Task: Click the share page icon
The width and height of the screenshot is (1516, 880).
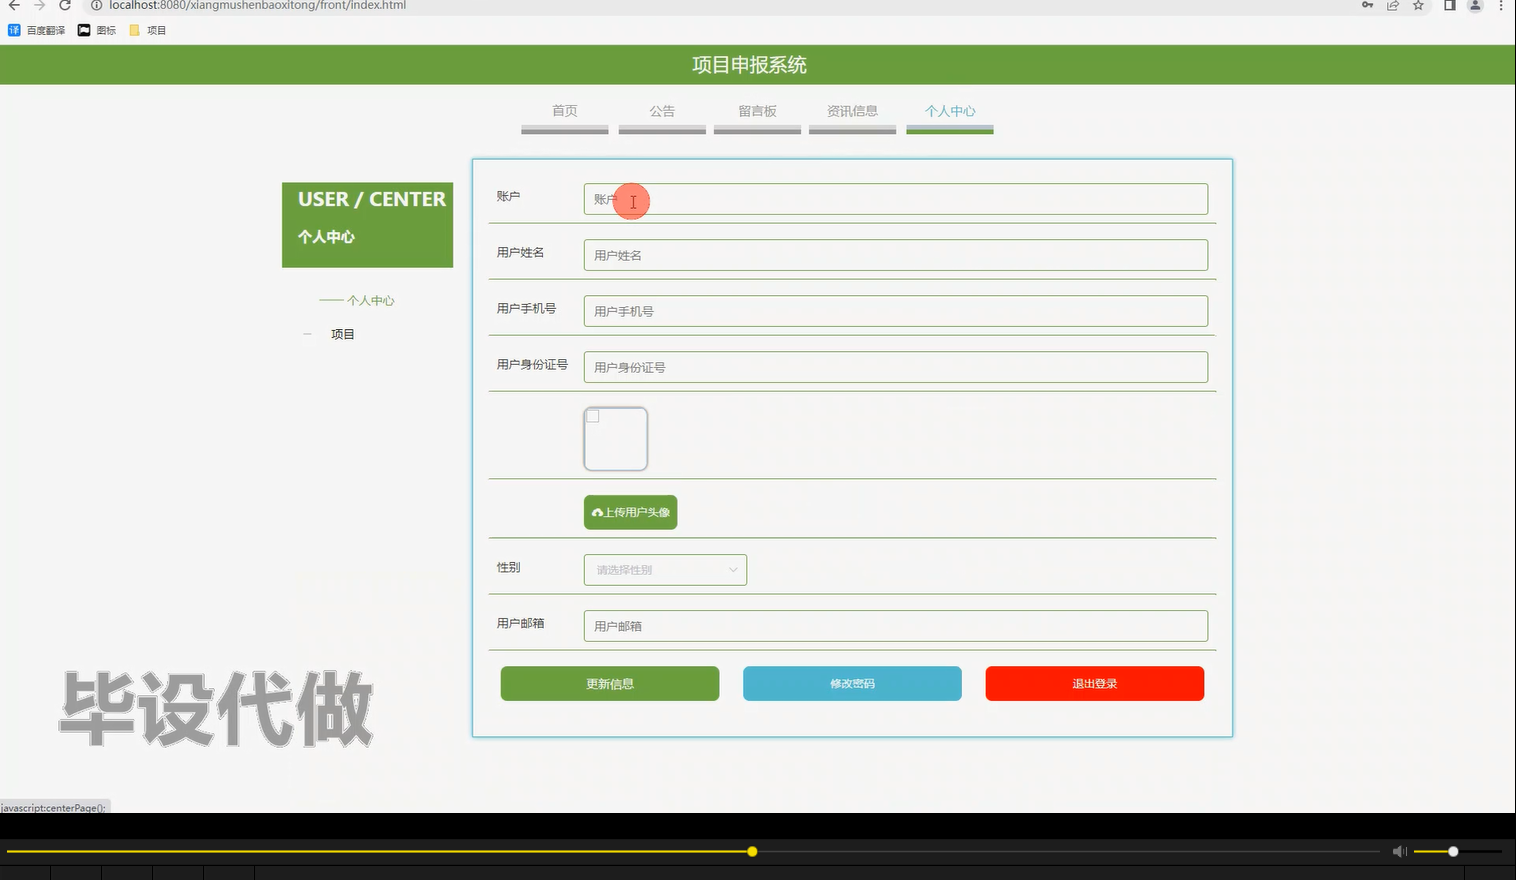Action: tap(1393, 5)
